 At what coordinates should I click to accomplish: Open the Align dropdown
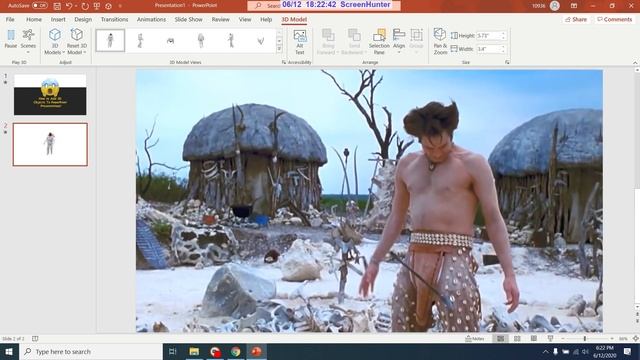pos(399,41)
